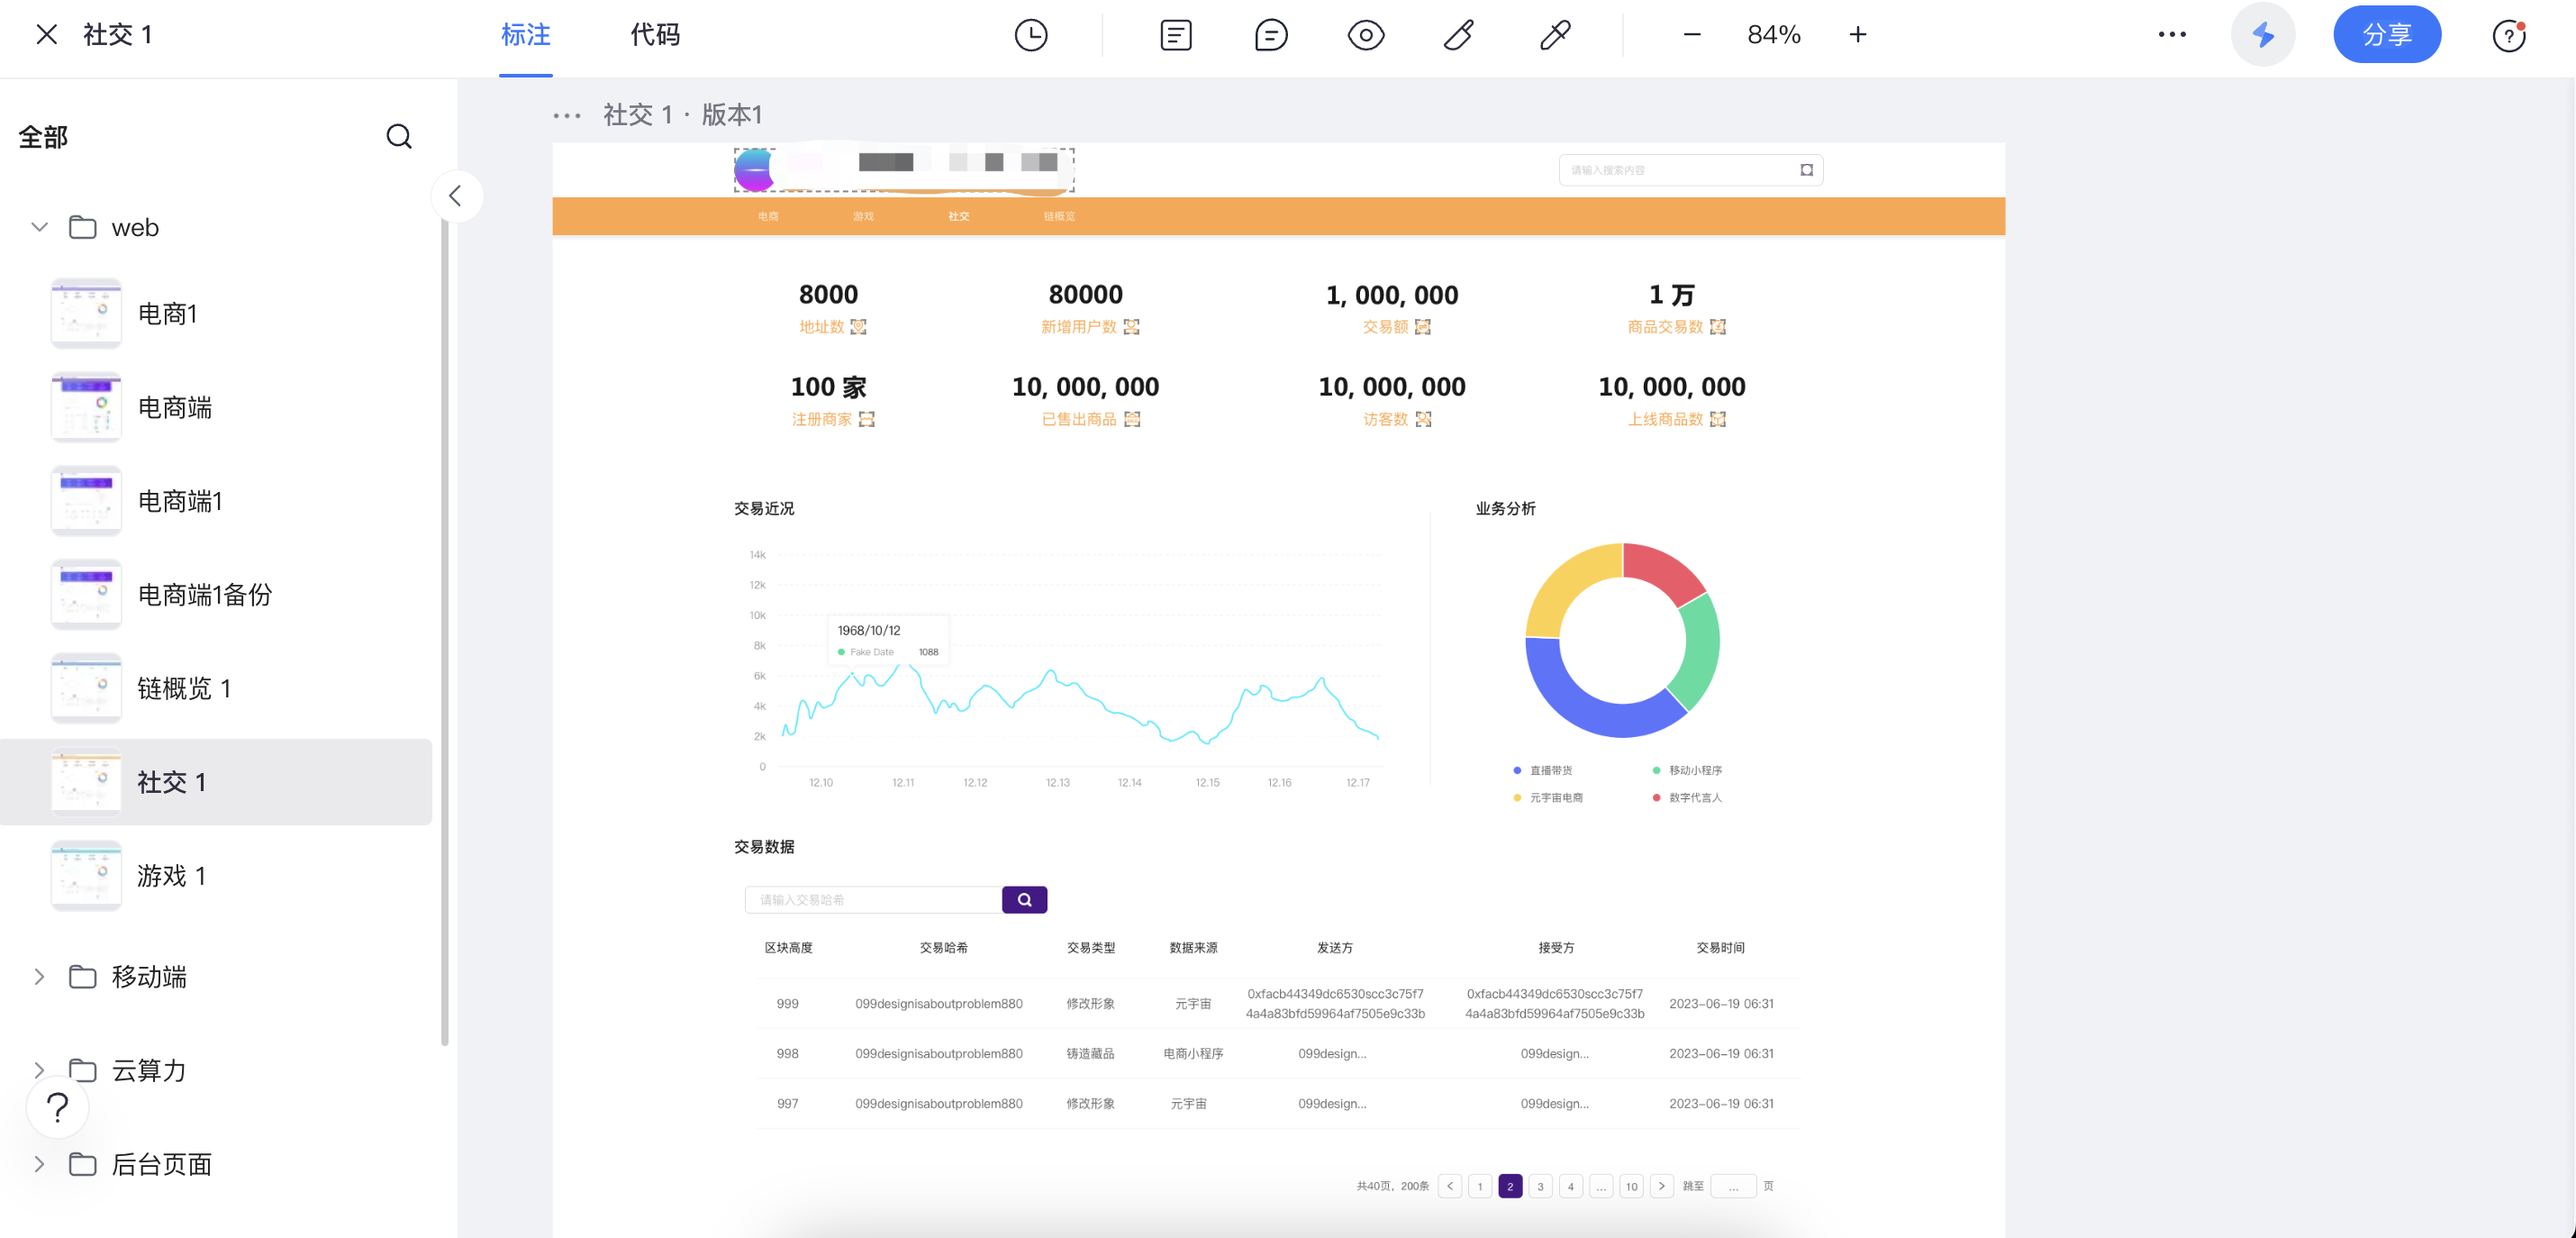
Task: Select the 社交 1 page in the list
Action: tap(216, 782)
